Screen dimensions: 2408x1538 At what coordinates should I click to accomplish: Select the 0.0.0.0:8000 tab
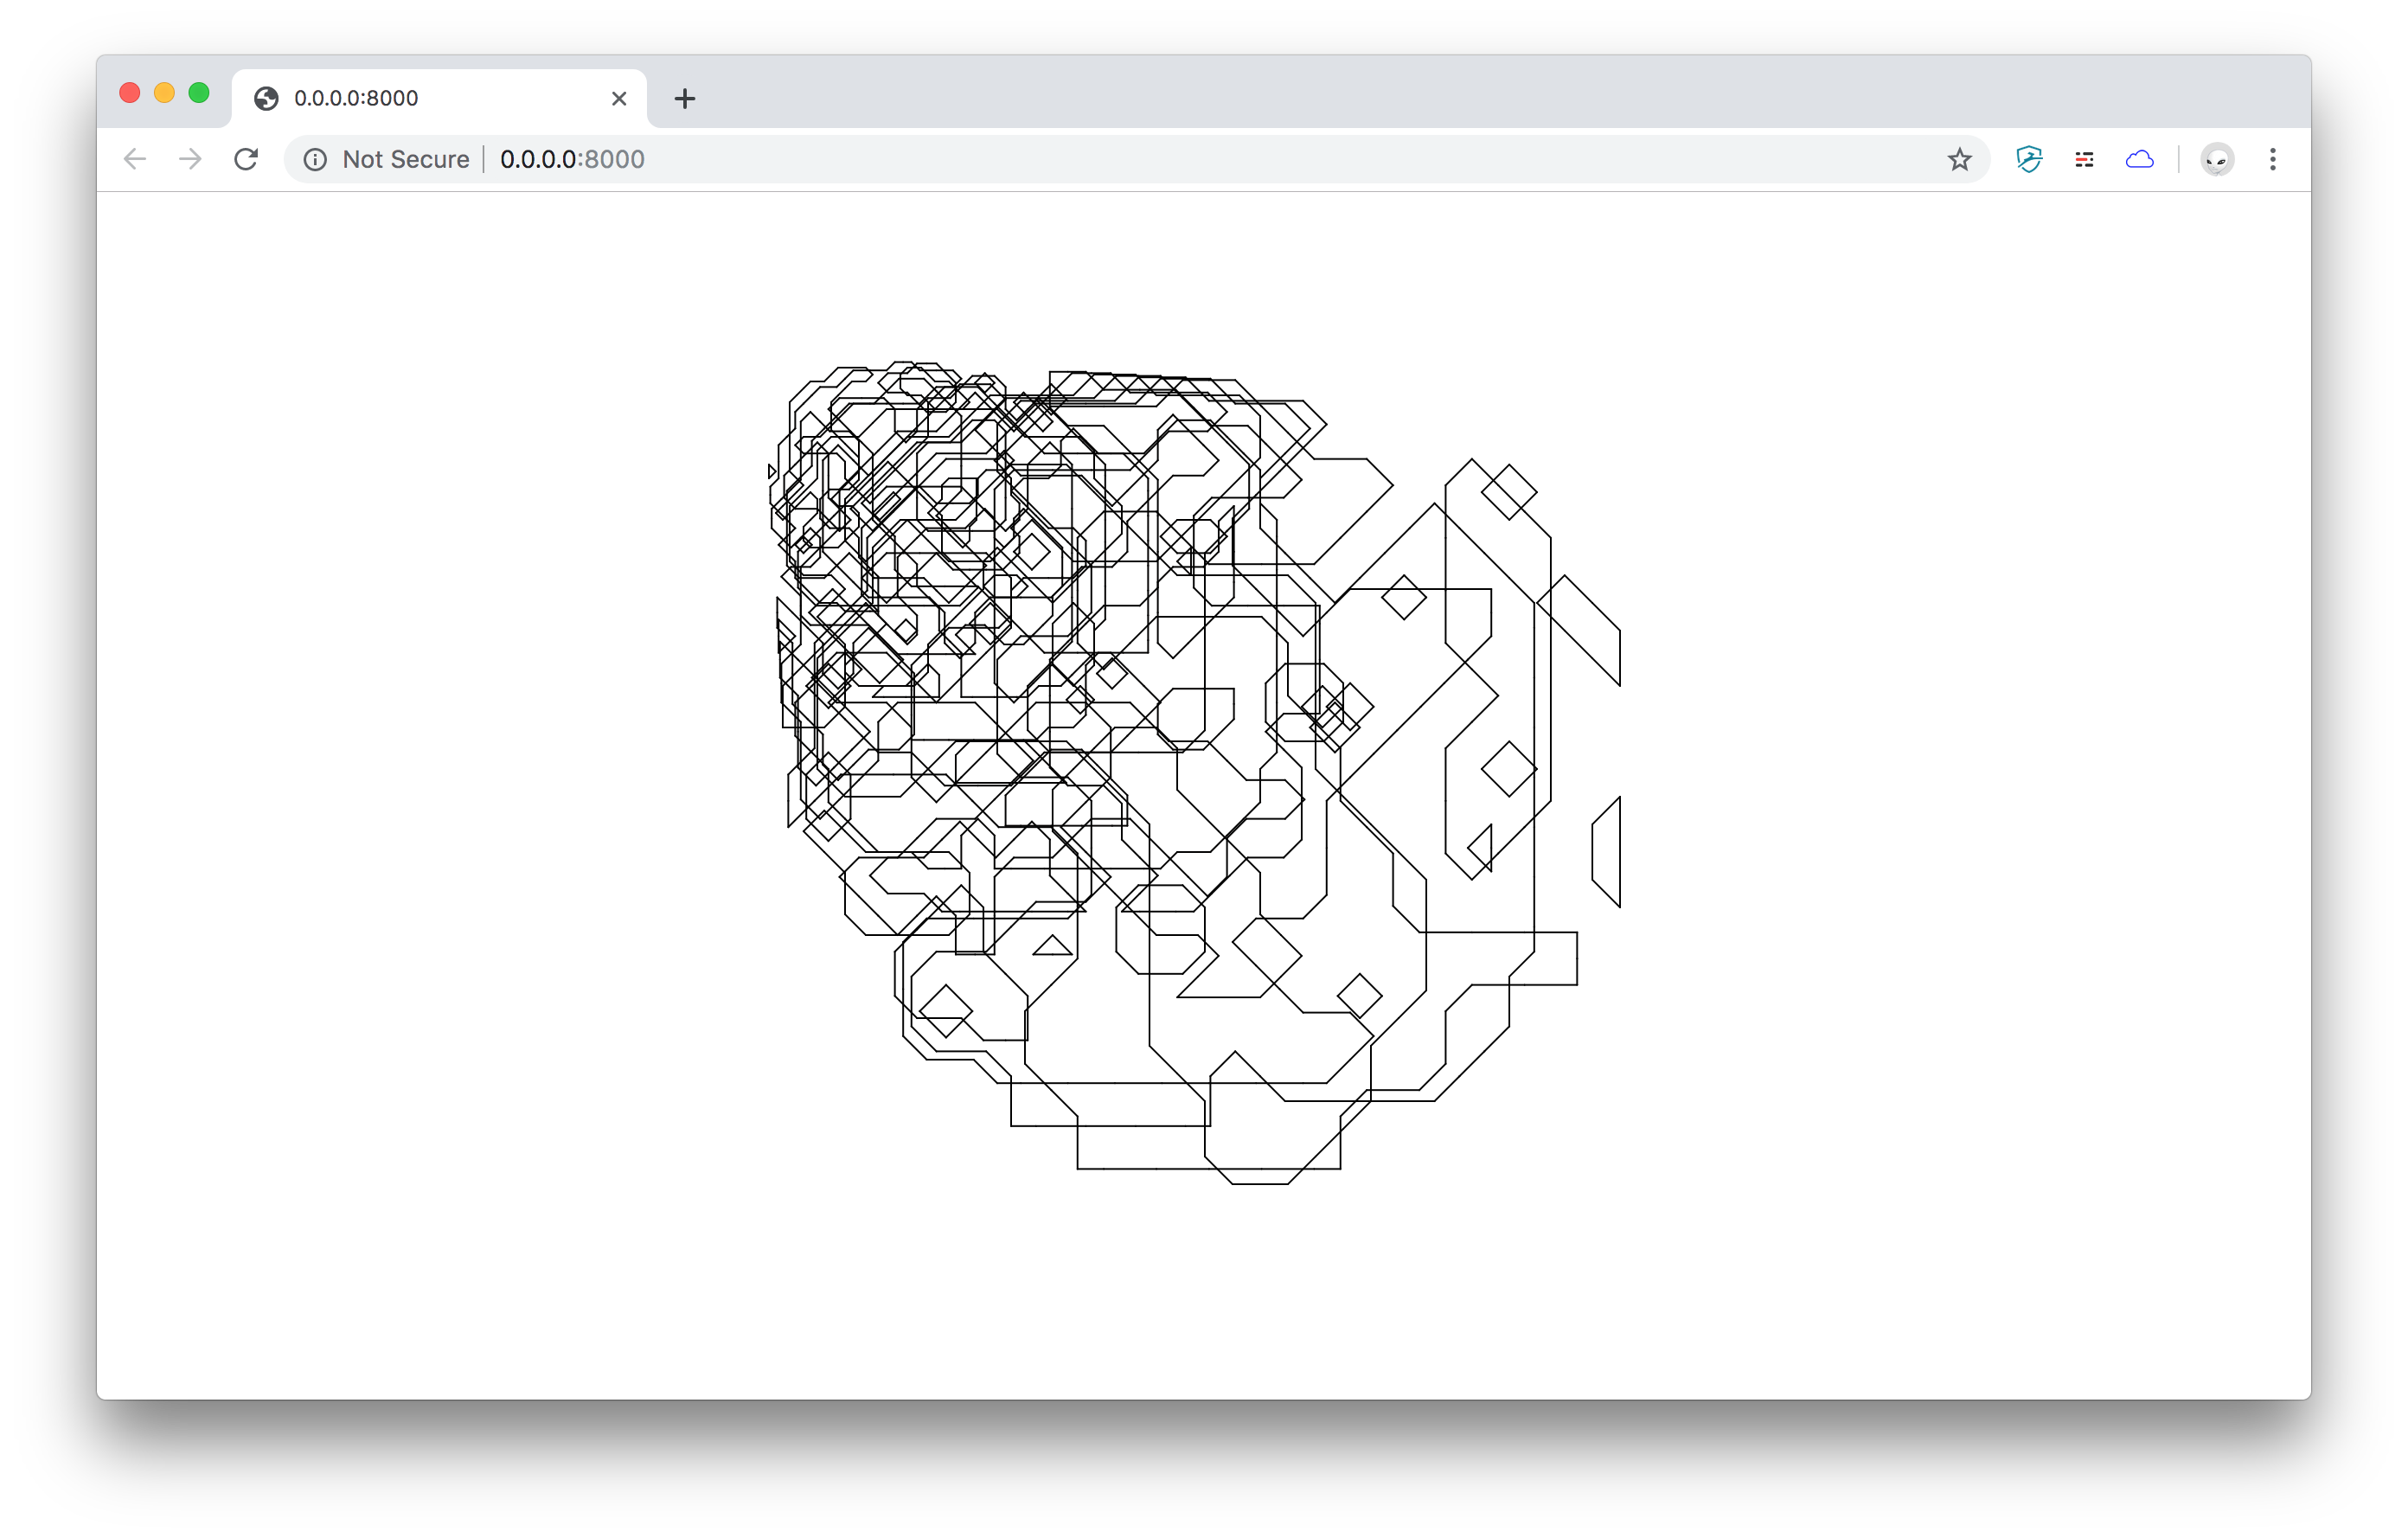coord(440,98)
